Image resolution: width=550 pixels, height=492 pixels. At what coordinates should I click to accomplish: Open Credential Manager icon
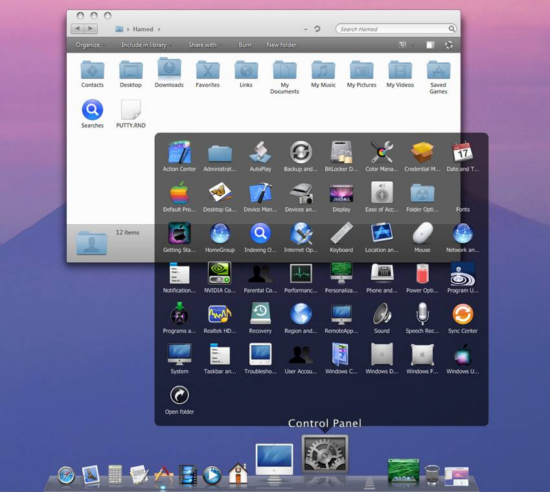point(422,152)
